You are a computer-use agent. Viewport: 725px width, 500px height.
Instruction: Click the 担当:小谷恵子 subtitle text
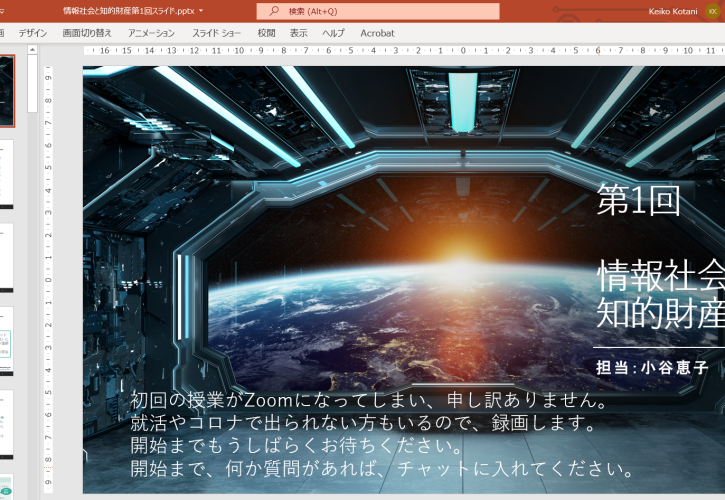point(652,368)
